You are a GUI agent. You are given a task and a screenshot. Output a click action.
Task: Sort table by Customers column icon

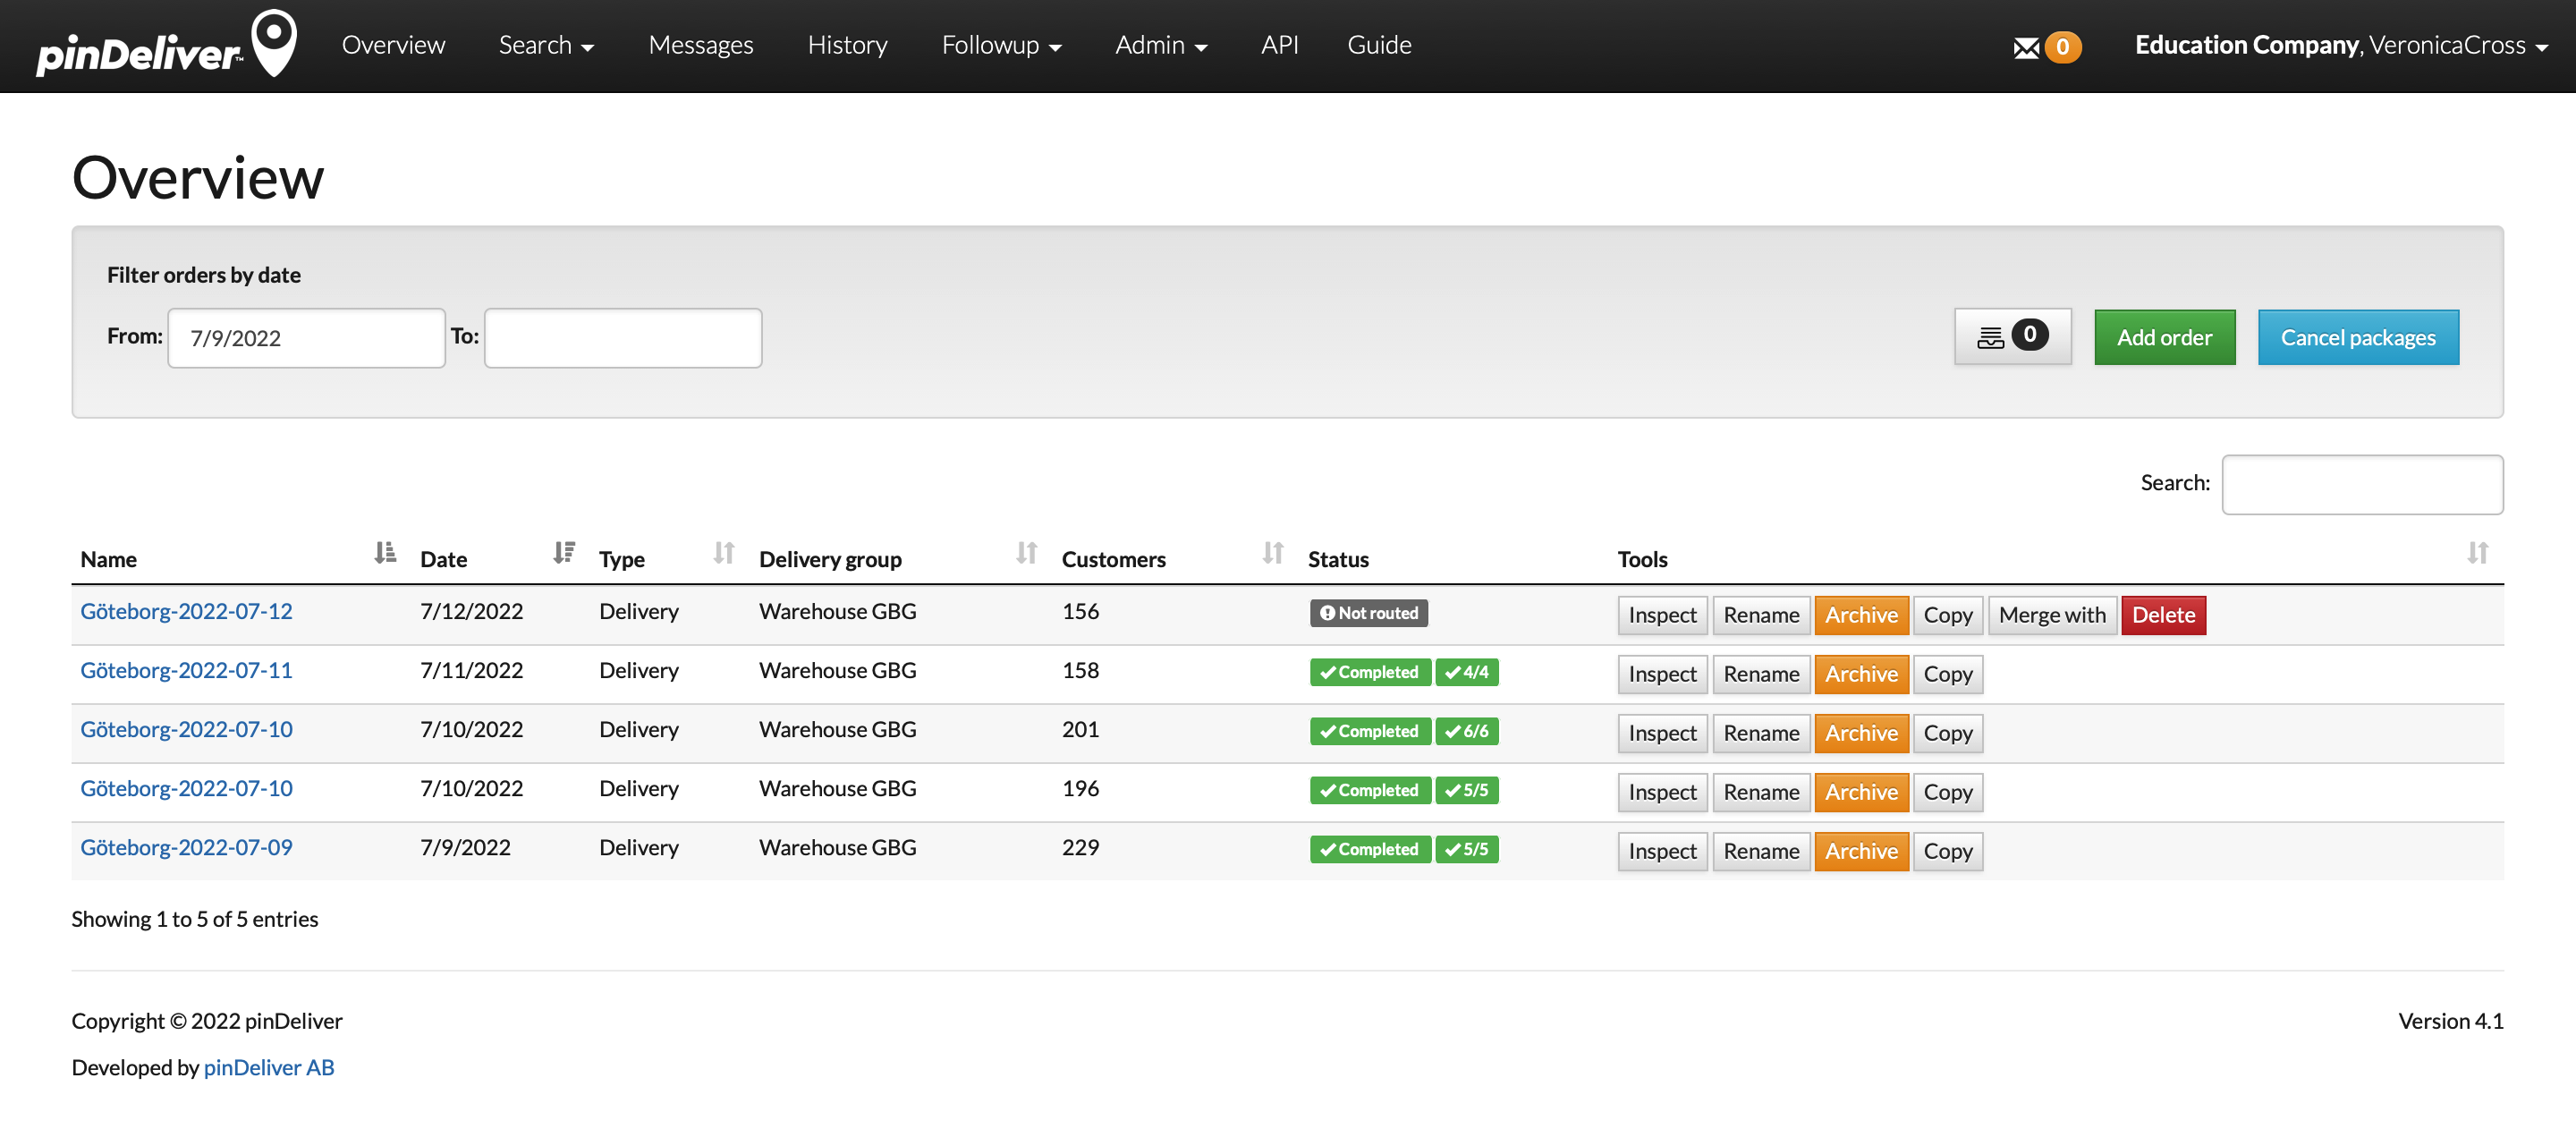point(1272,553)
